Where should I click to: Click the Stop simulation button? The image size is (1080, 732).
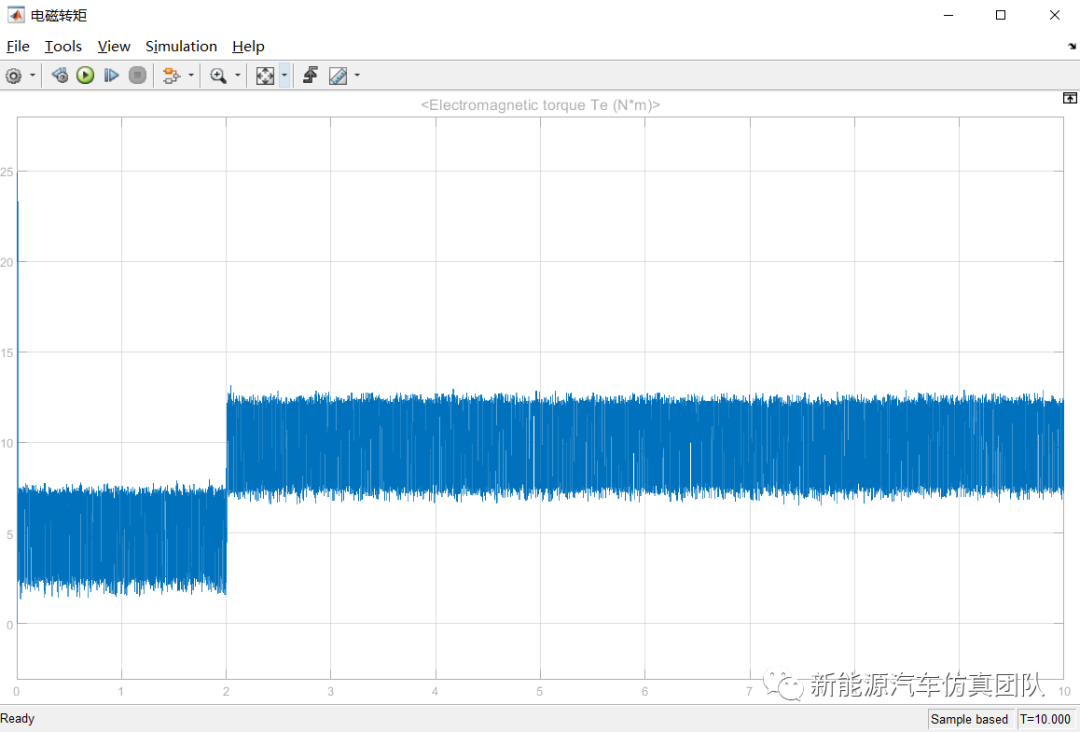pos(138,76)
